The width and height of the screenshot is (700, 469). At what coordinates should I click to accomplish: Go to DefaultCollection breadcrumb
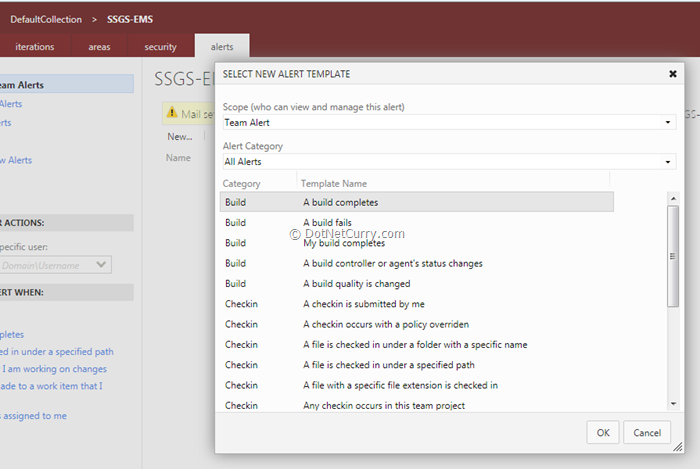click(x=46, y=19)
